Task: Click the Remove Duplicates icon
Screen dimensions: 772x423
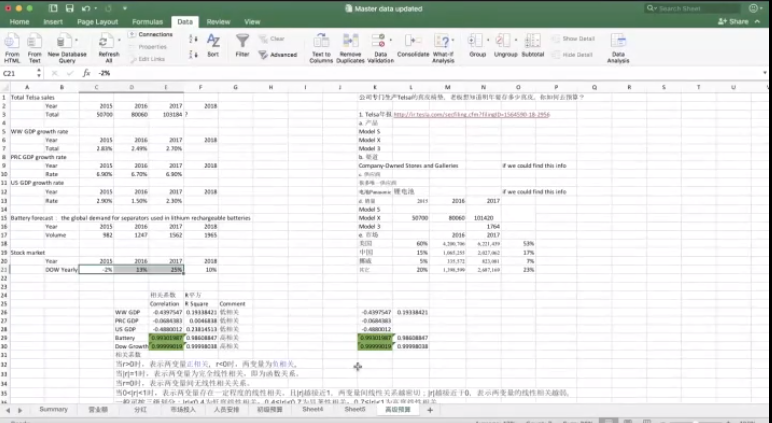Action: coord(350,41)
